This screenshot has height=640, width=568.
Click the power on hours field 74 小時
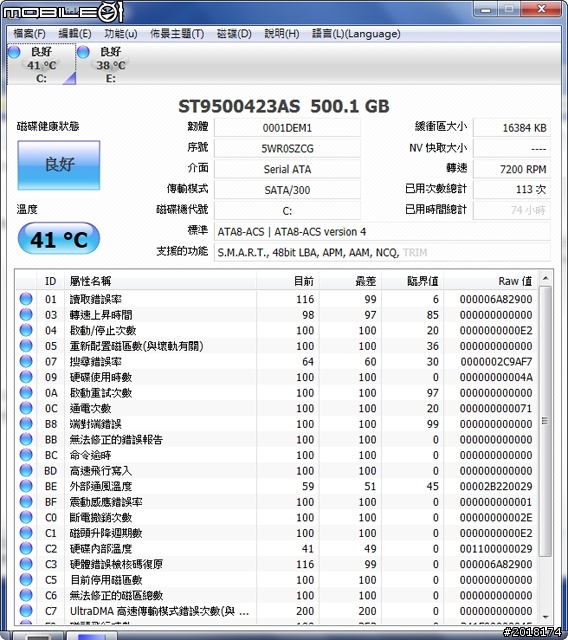pos(512,210)
